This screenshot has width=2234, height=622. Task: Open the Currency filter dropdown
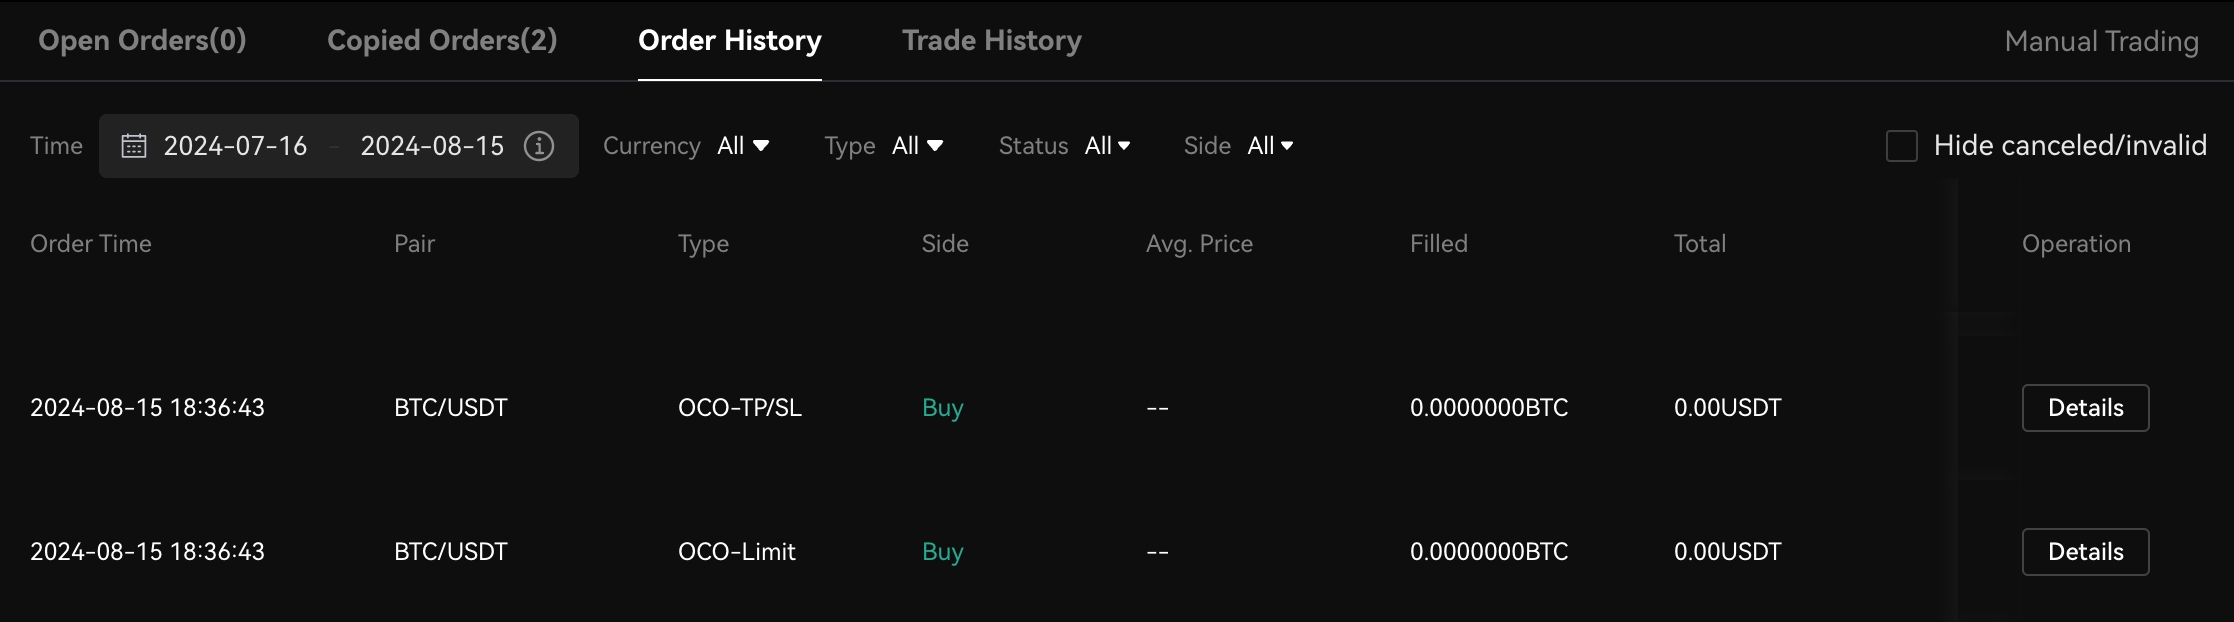tap(743, 146)
